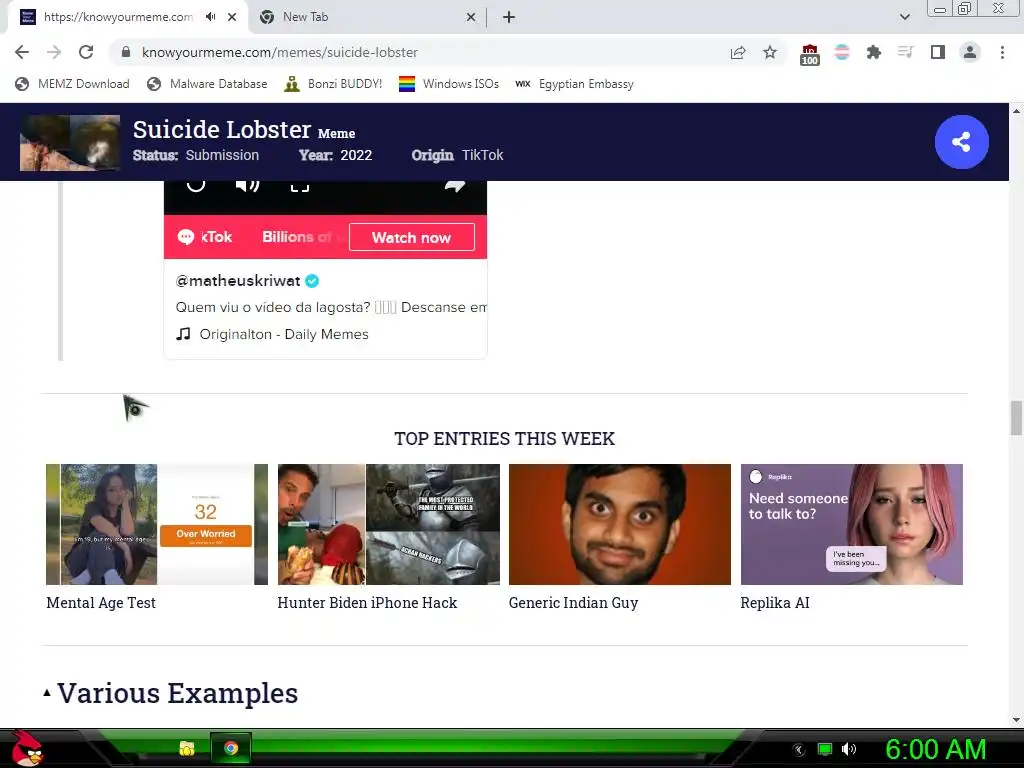Collapse the Various Examples section
The width and height of the screenshot is (1024, 768).
(x=47, y=693)
